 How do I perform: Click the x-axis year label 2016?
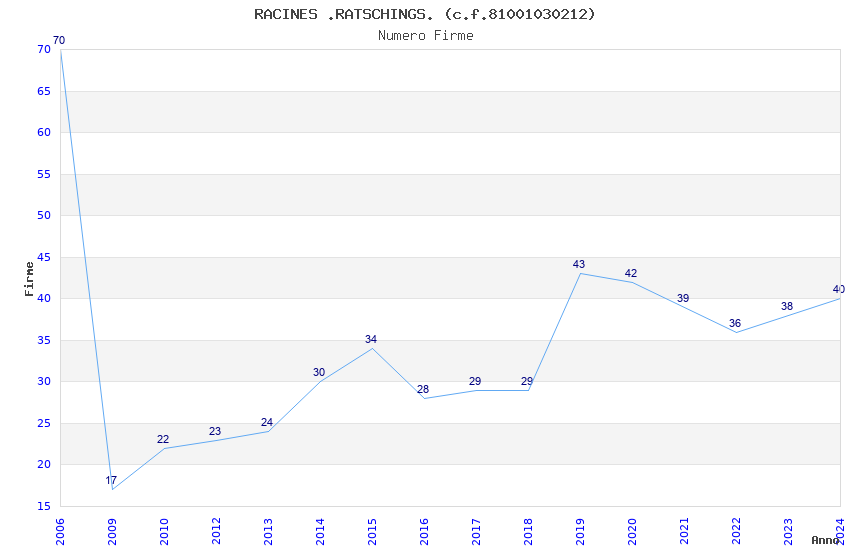(x=424, y=532)
